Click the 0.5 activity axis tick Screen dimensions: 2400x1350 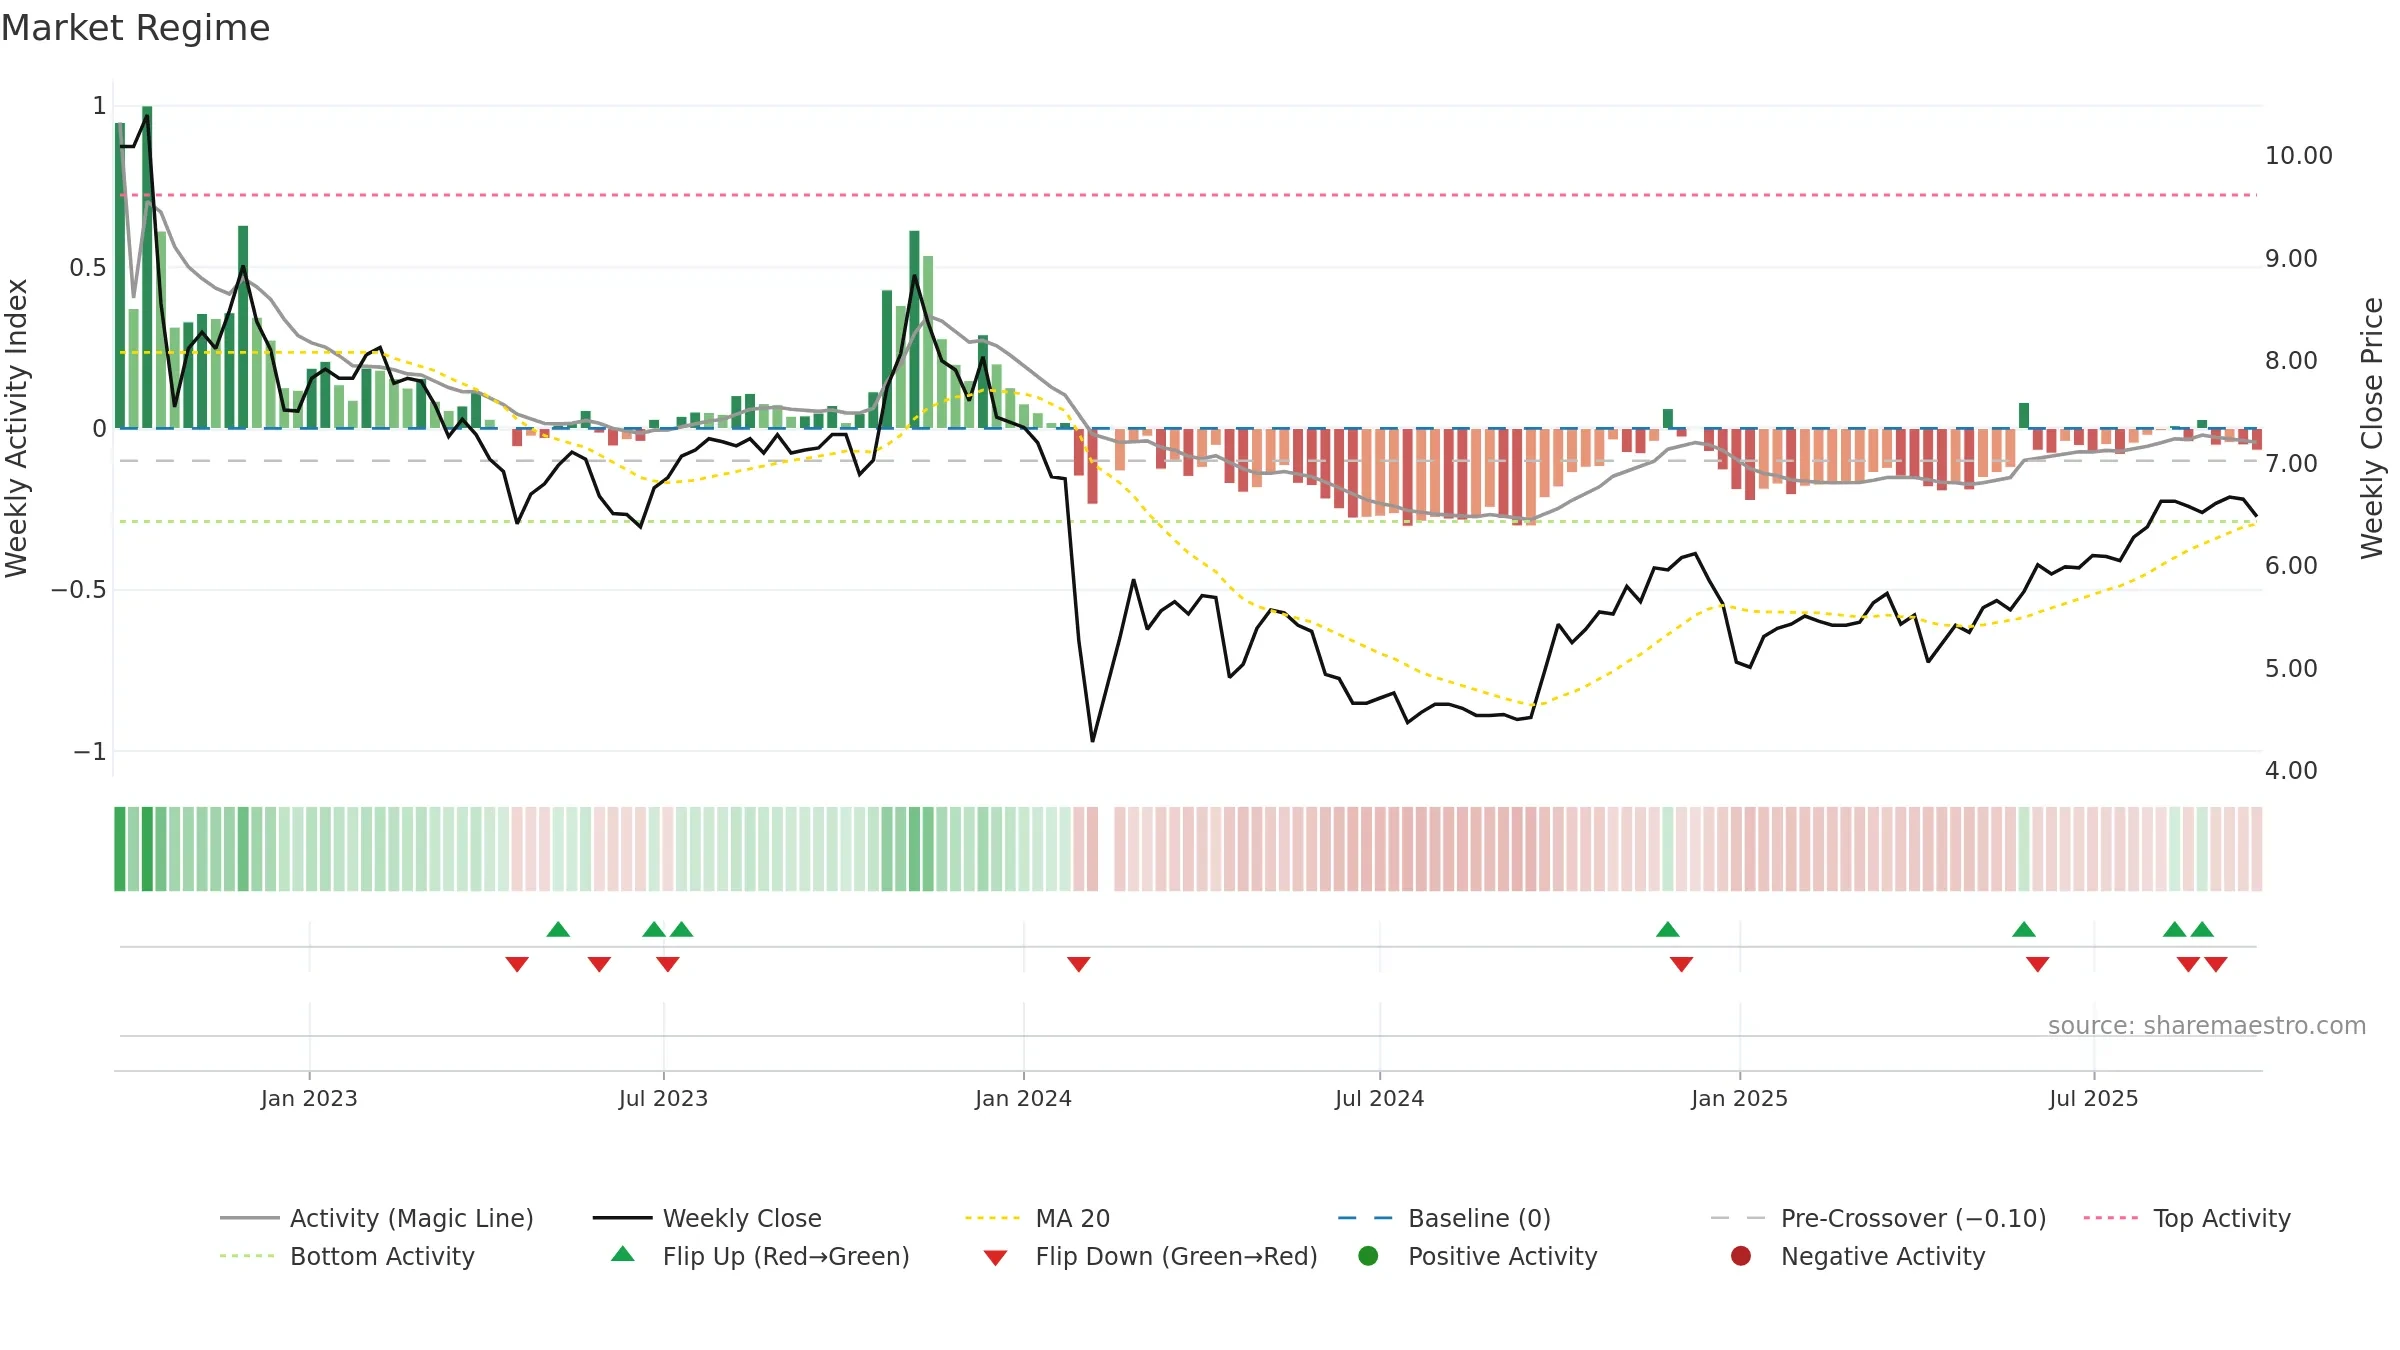[x=88, y=268]
